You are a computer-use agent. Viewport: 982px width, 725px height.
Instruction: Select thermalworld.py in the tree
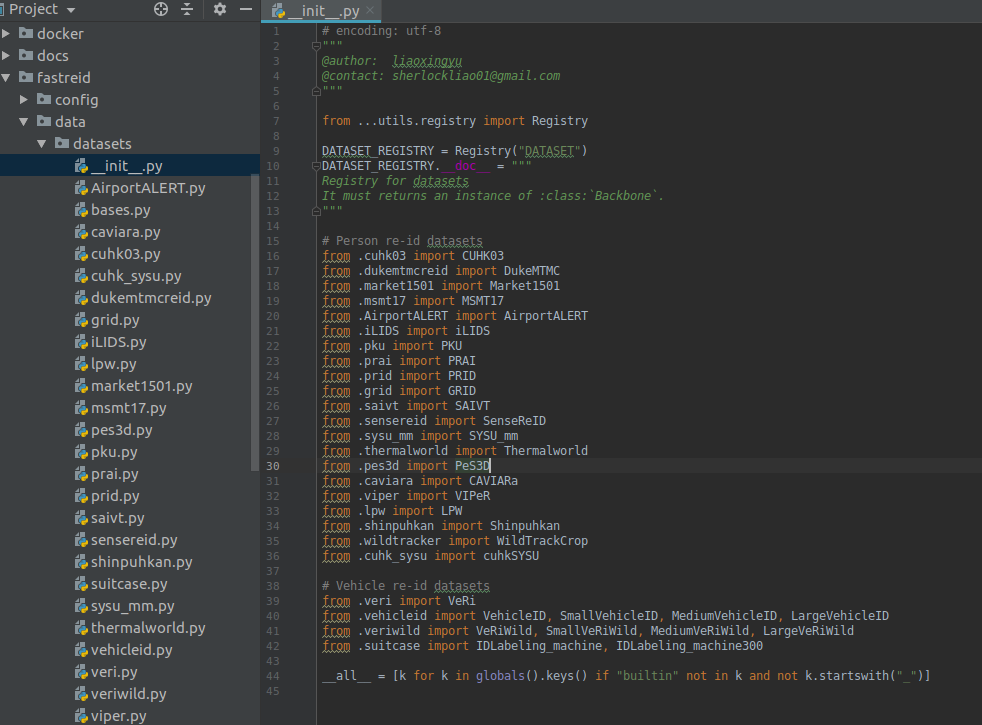130,627
